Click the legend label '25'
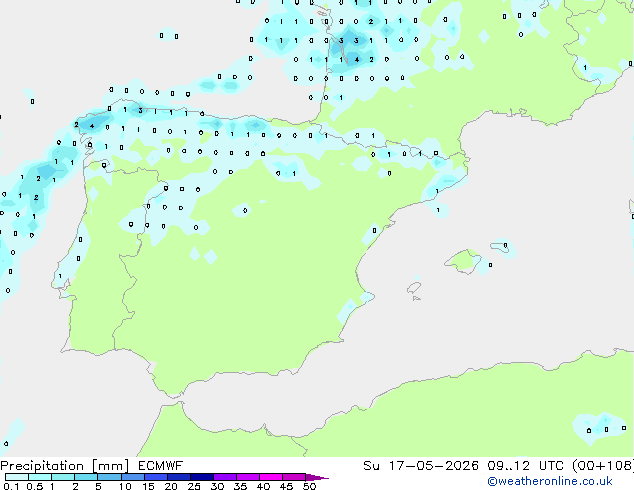Screen dimensions: 634x490 tap(194, 486)
